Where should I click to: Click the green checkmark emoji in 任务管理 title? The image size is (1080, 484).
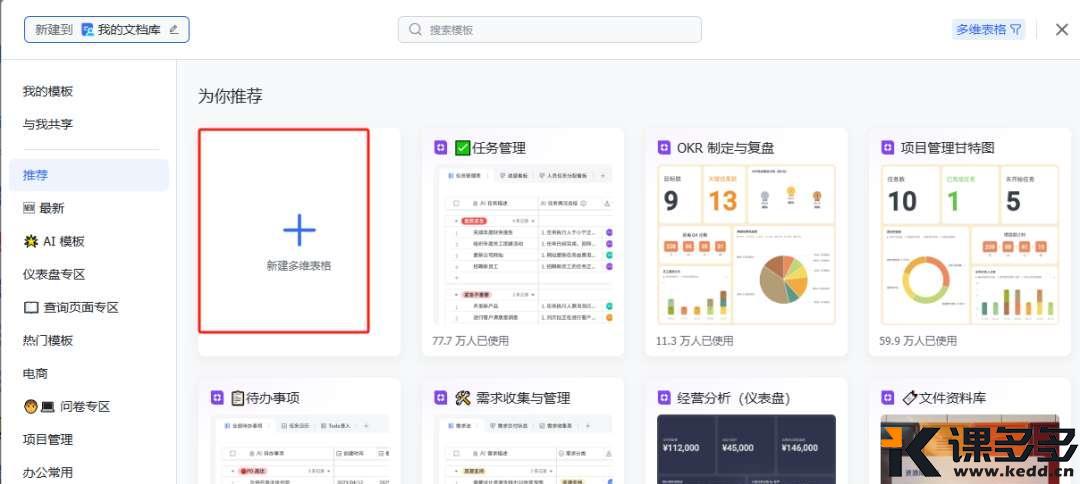463,147
